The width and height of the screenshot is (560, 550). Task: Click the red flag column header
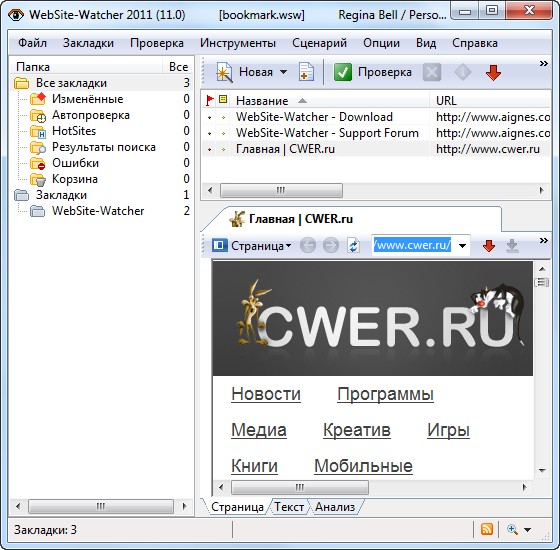tap(210, 100)
